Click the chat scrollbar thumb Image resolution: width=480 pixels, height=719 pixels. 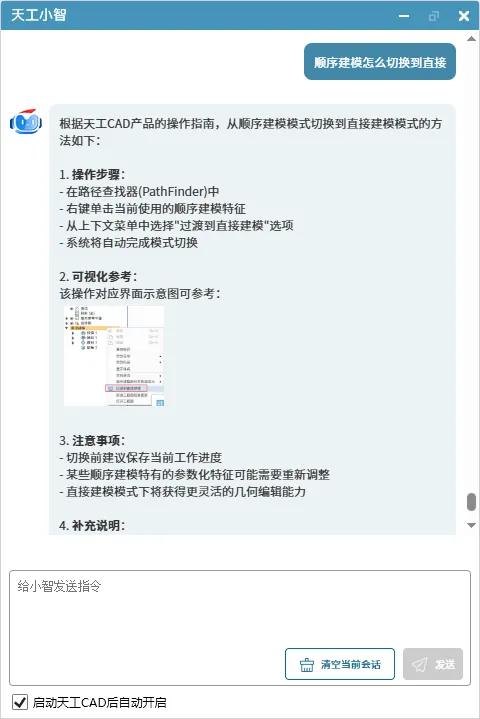(471, 502)
